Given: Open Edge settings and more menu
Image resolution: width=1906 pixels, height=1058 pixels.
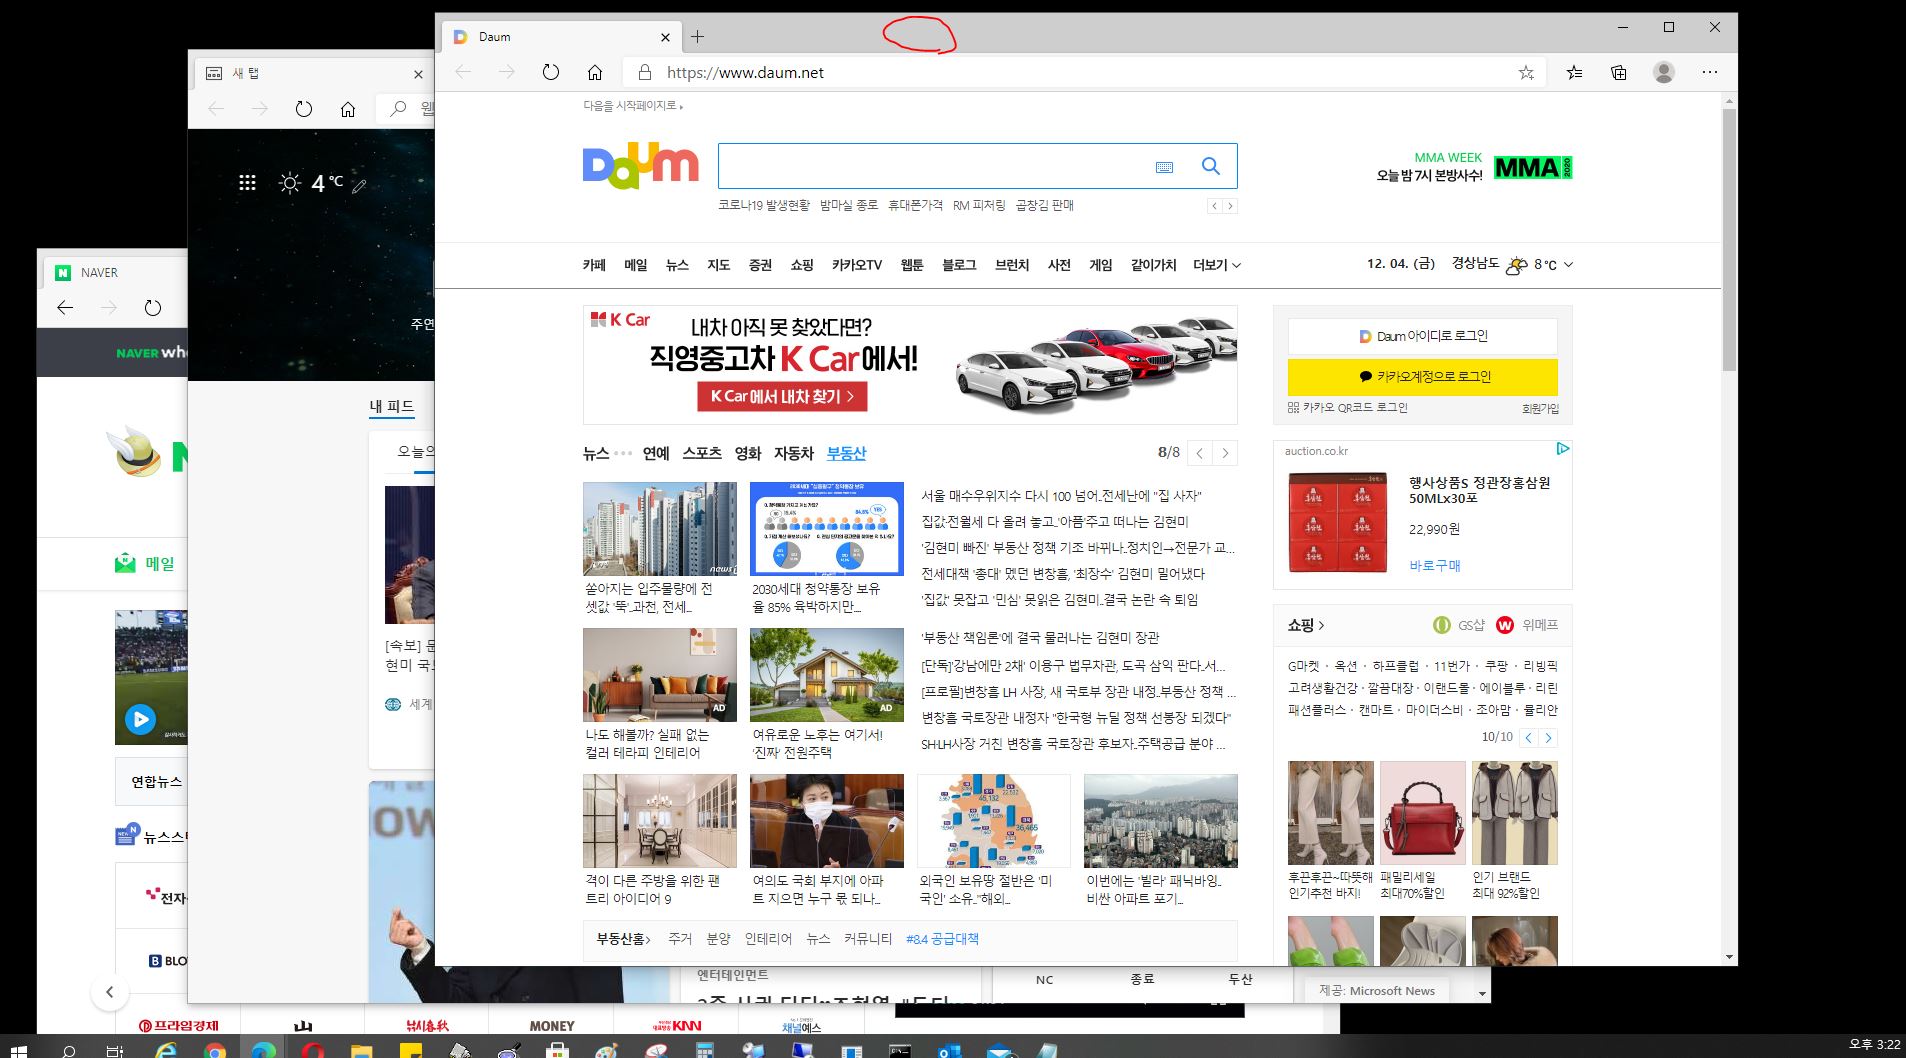Looking at the screenshot, I should pos(1710,72).
